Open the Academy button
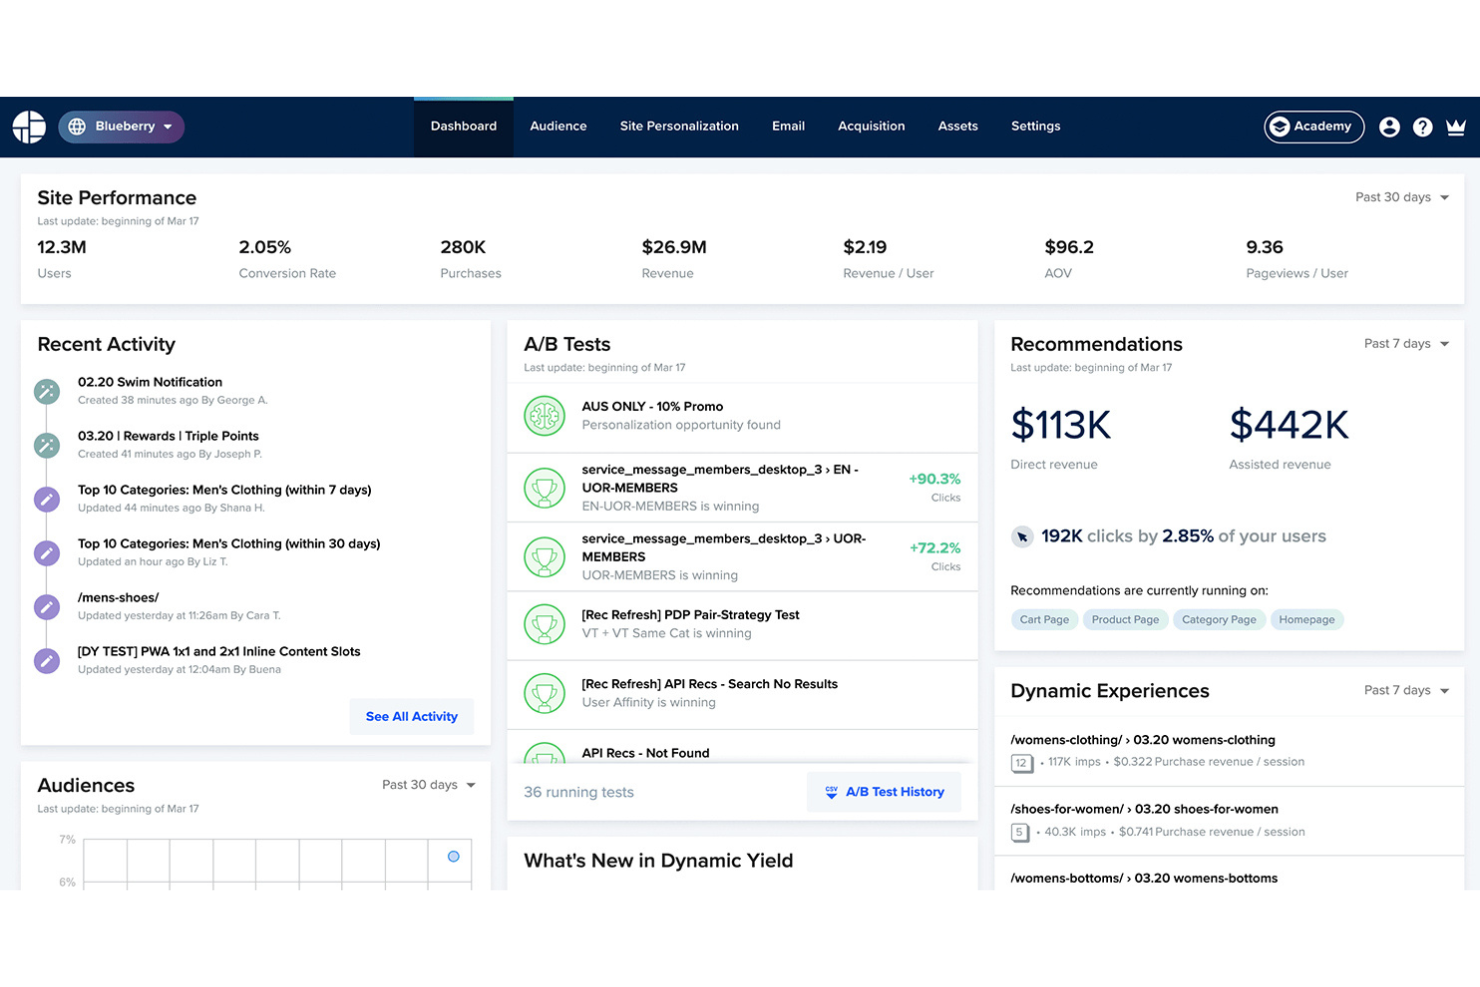The height and width of the screenshot is (987, 1480). point(1313,127)
